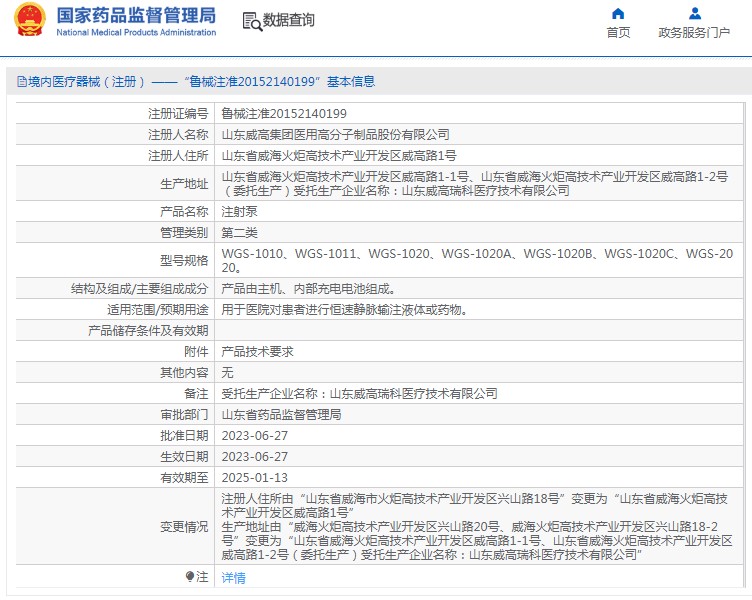Select 其他内容 value 无
Screen dimensions: 752x600
(x=227, y=373)
